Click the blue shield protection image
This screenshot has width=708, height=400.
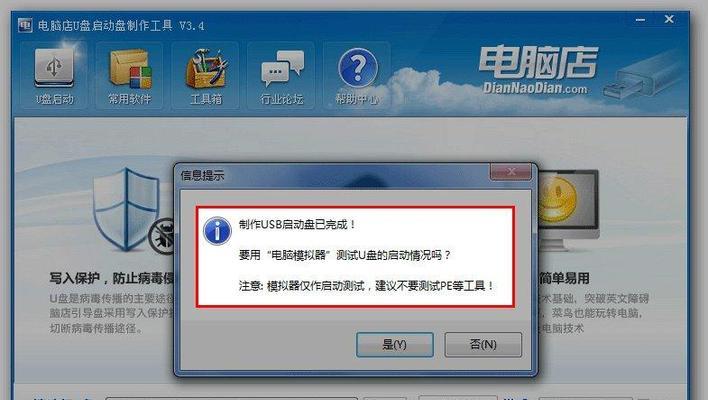pyautogui.click(x=126, y=209)
